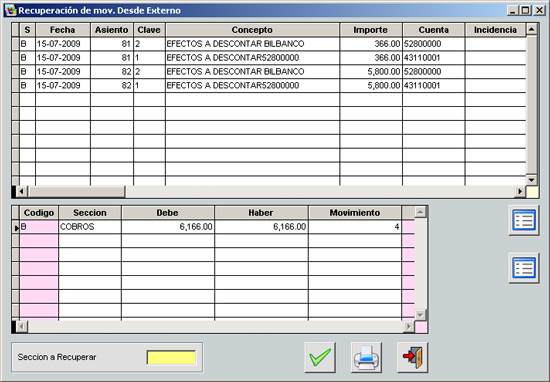Select concept EFECTOS A DESCONTAR52800000 asiento 82
This screenshot has width=550, height=382.
(x=252, y=85)
